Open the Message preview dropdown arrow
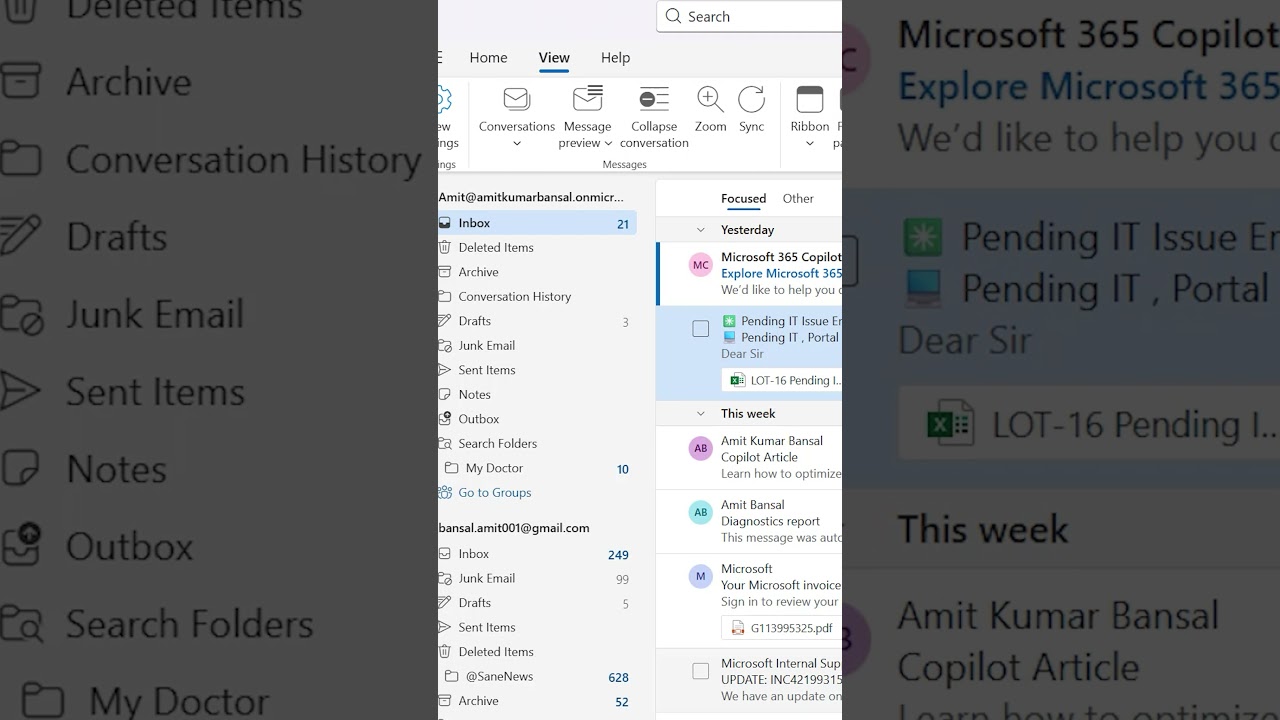Screen dimensions: 1280x720 [608, 144]
